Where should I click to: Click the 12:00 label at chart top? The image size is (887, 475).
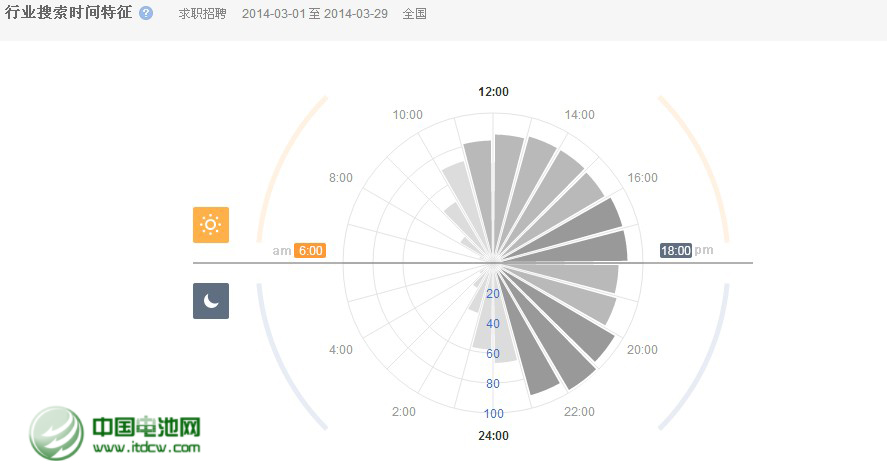click(x=494, y=92)
